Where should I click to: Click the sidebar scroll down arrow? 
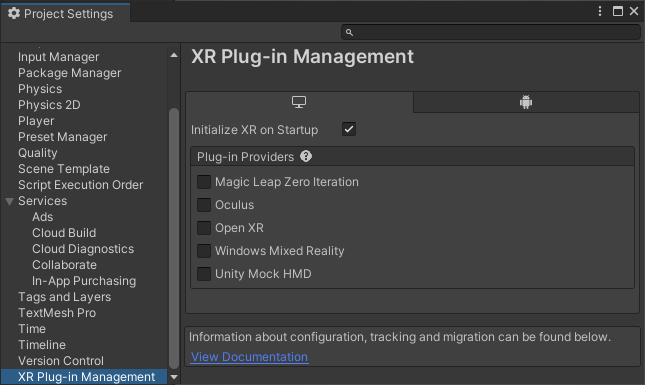coord(174,377)
